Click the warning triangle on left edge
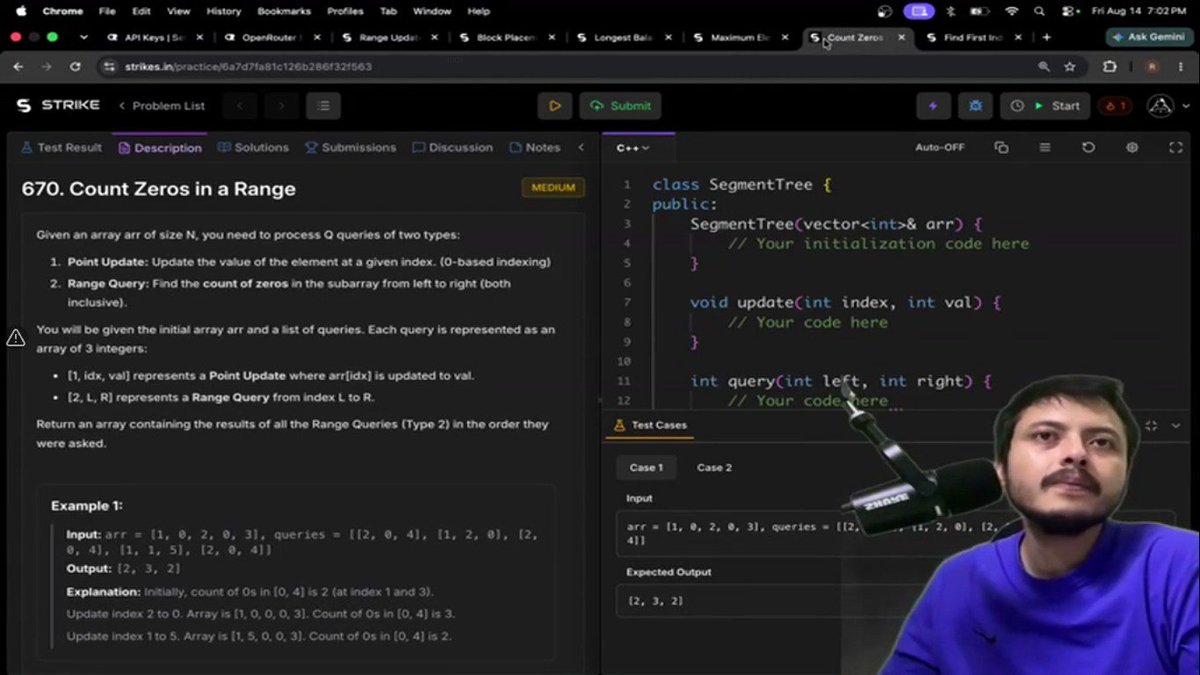This screenshot has height=675, width=1200. [x=15, y=338]
